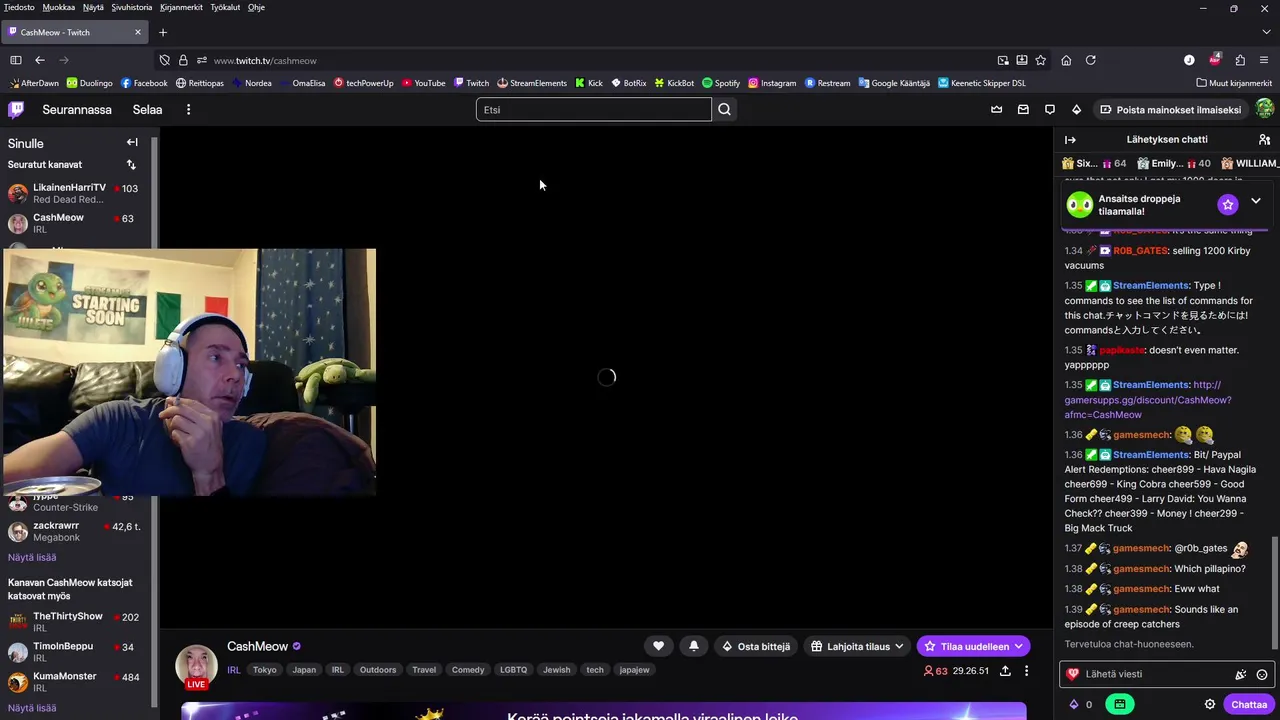
Task: Send message with Chattaa button
Action: click(x=1249, y=704)
